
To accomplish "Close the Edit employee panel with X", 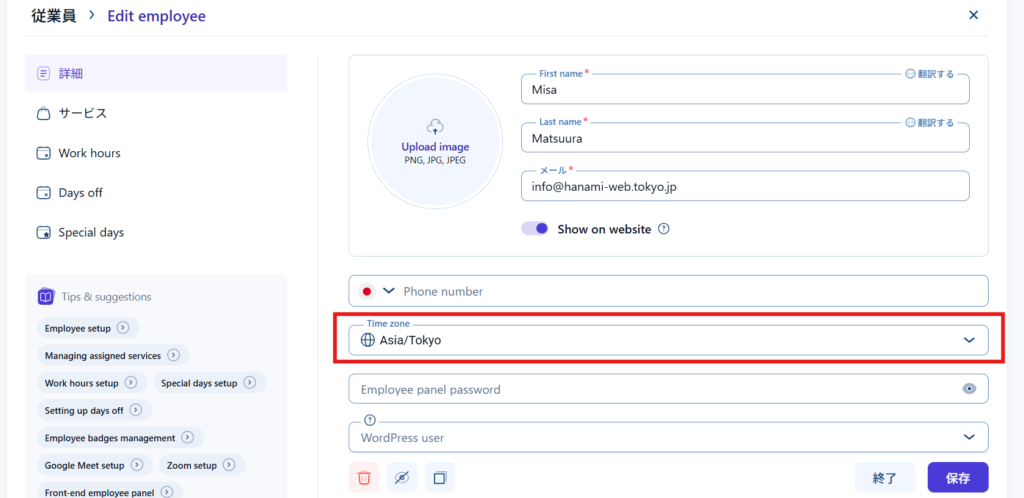I will pos(973,15).
